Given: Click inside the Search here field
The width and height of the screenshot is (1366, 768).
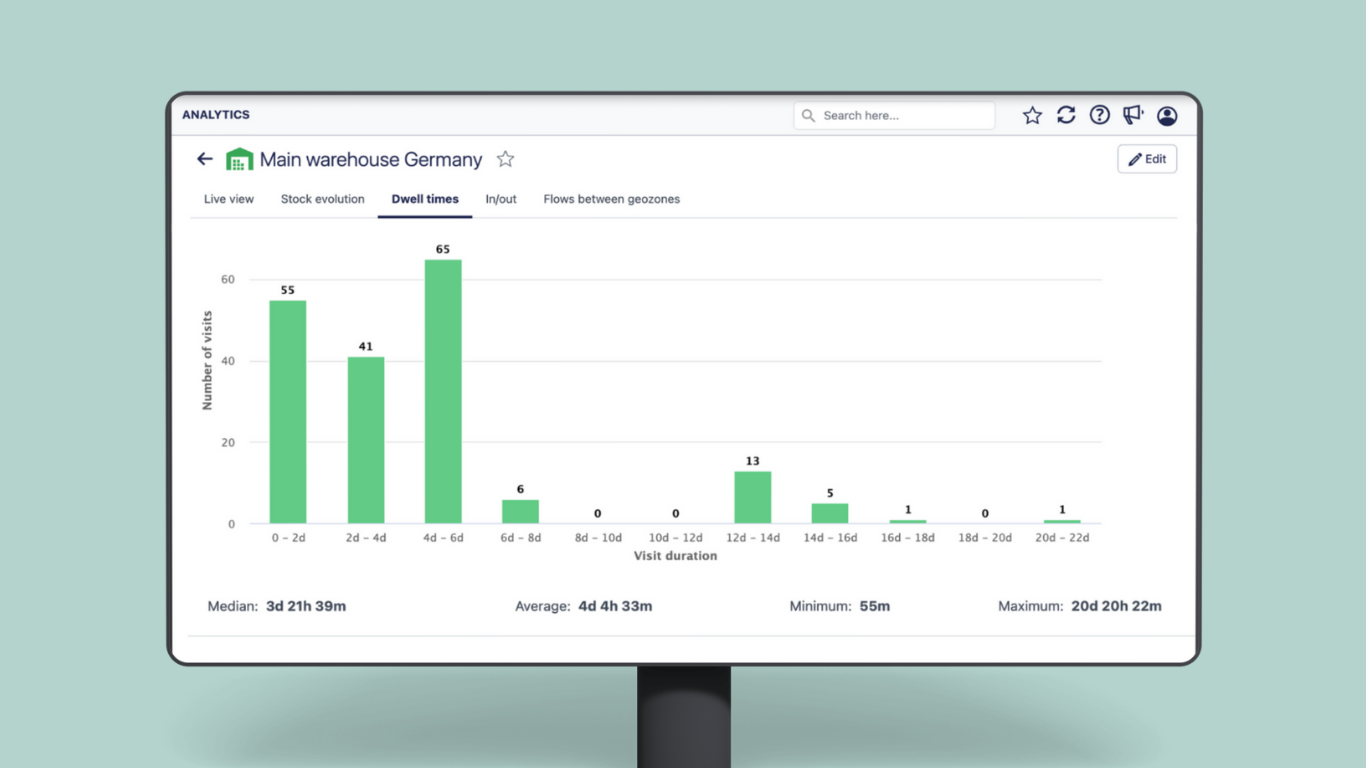Looking at the screenshot, I should [900, 116].
